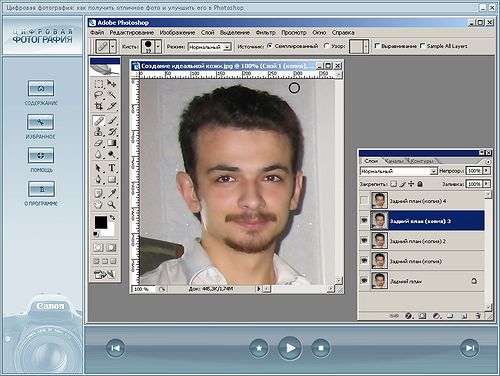The height and width of the screenshot is (376, 500).
Task: Select the Rectangular Marquee tool
Action: pos(99,83)
